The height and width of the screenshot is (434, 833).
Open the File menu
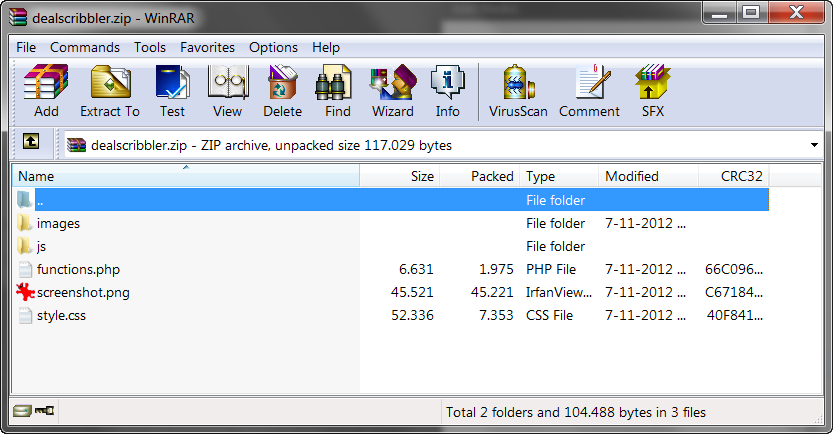pyautogui.click(x=26, y=47)
